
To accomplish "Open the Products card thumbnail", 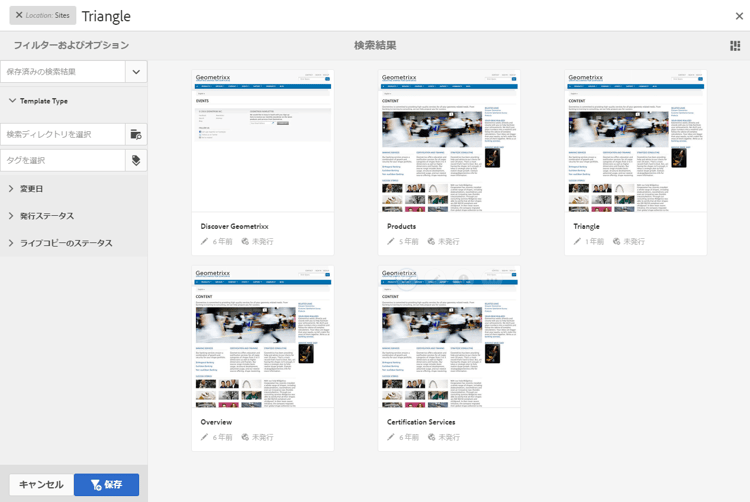I will [449, 141].
